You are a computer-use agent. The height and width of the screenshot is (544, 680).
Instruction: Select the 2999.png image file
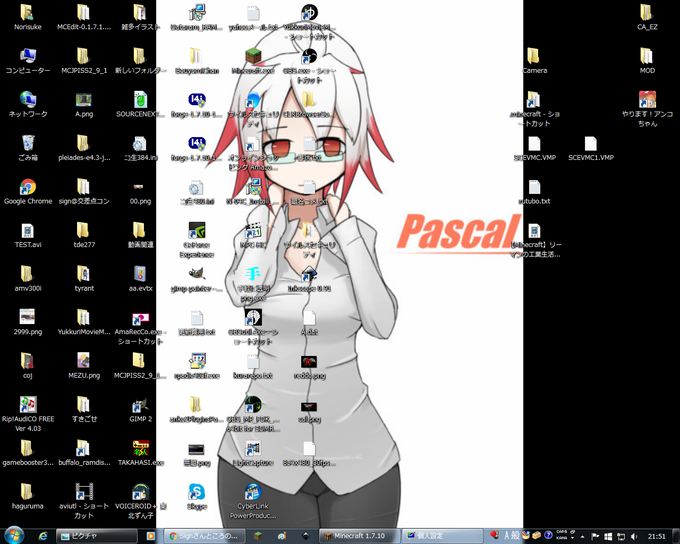coord(28,322)
